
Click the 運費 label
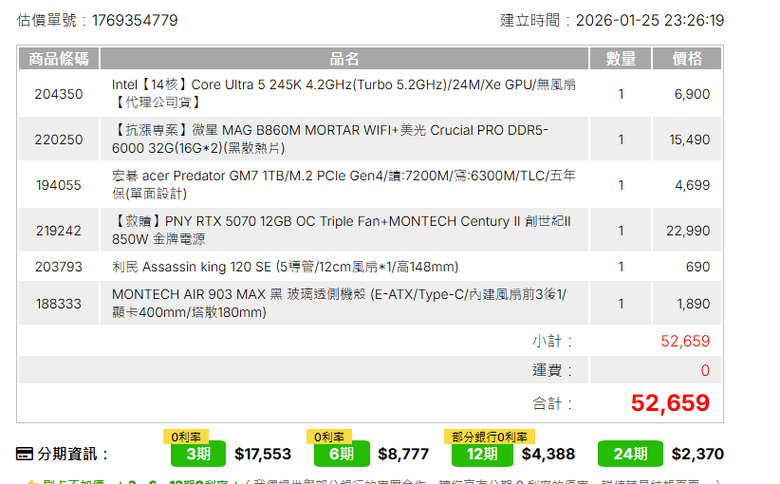[552, 370]
